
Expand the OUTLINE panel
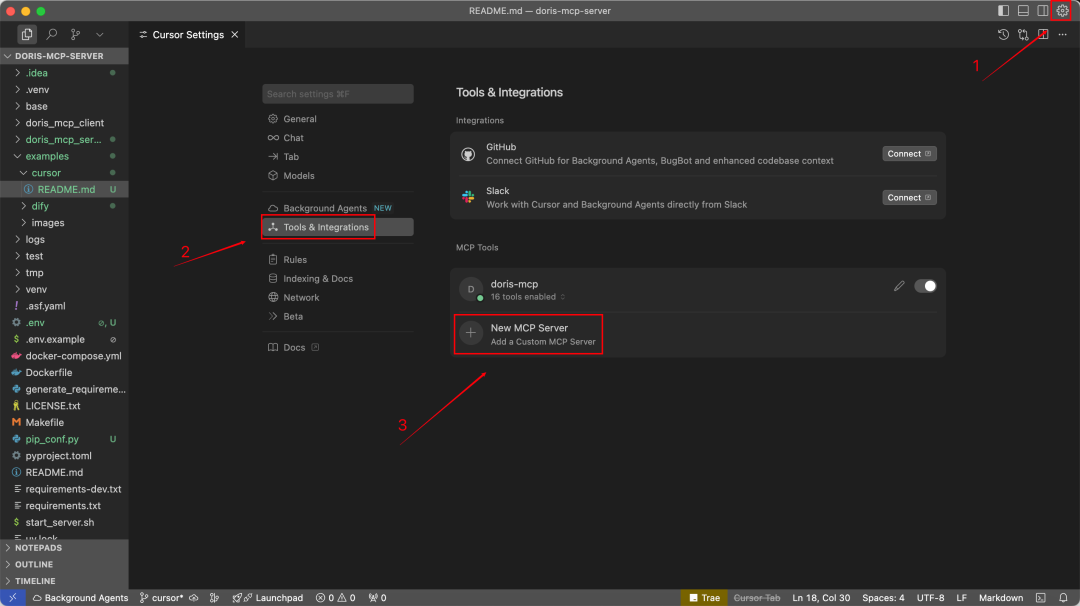[64, 564]
